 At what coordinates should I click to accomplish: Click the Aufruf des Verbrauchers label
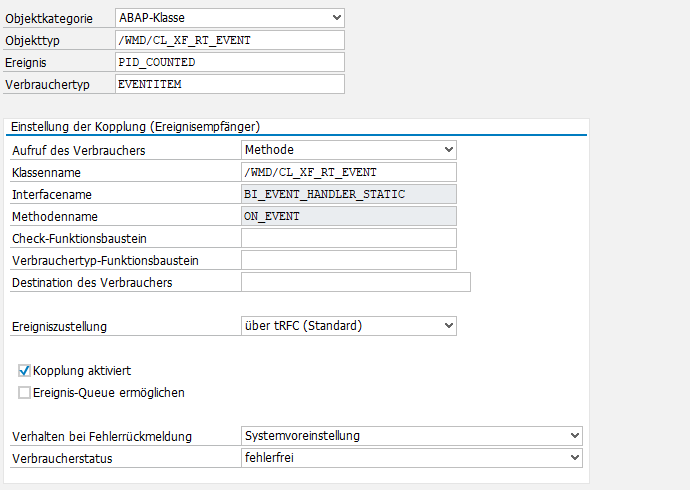click(79, 150)
